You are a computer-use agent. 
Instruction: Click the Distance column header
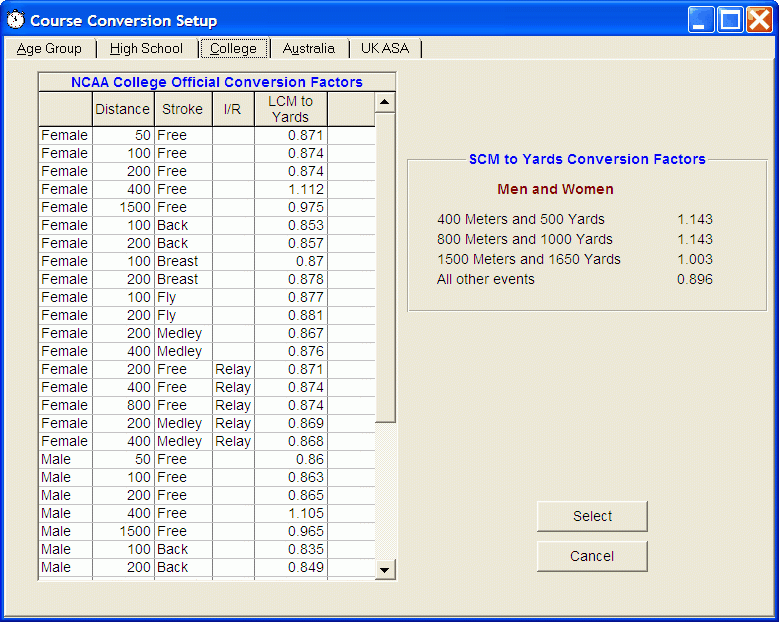click(122, 109)
